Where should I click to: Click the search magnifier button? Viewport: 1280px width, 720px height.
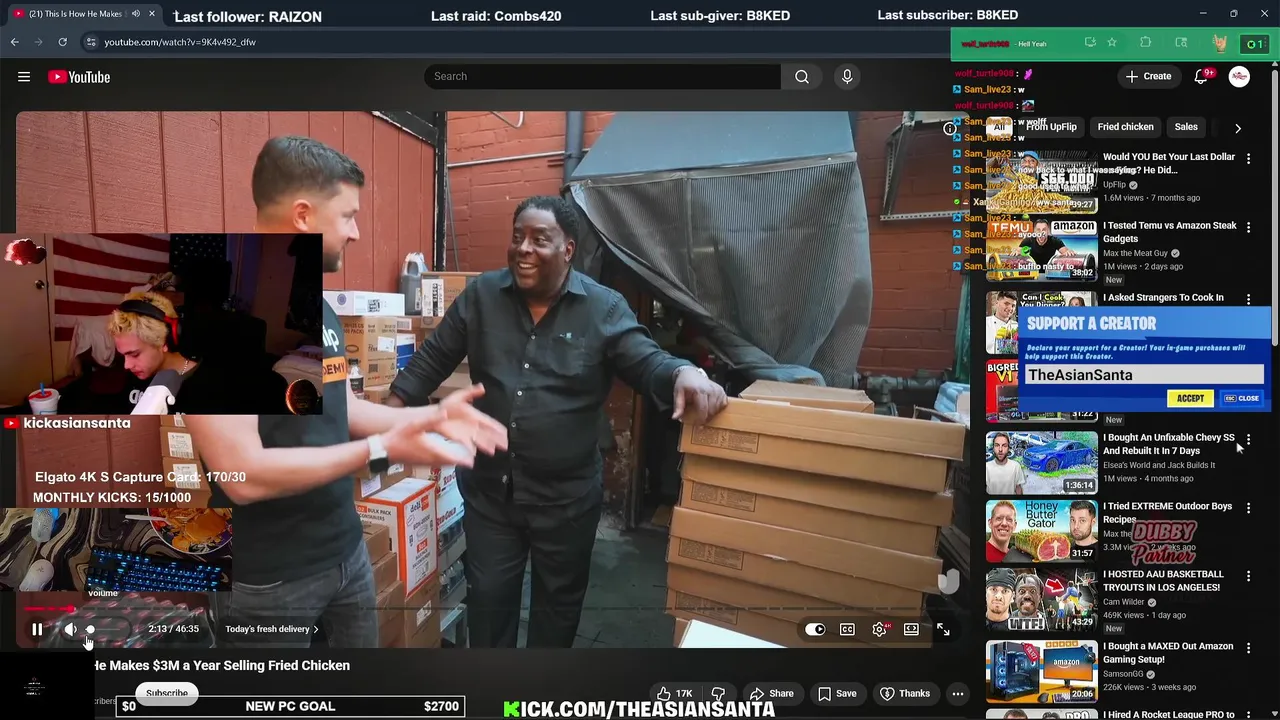802,76
